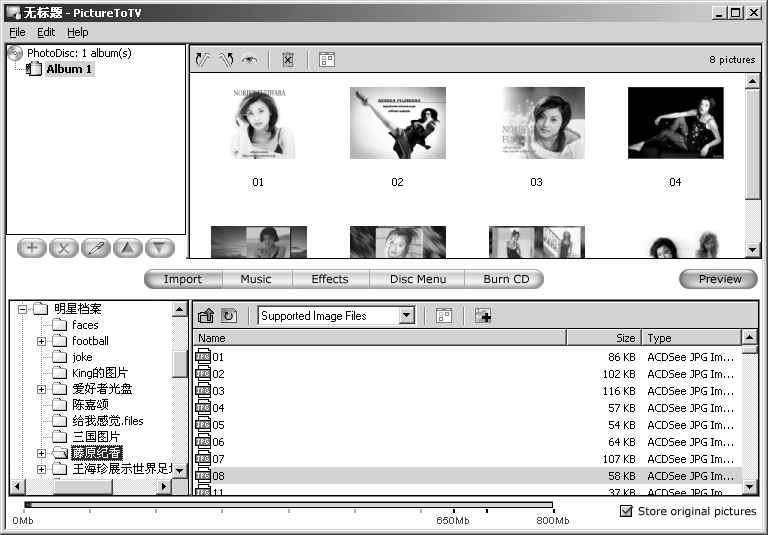Switch file browser view mode icon
Viewport: 768px width, 535px height.
[x=444, y=316]
